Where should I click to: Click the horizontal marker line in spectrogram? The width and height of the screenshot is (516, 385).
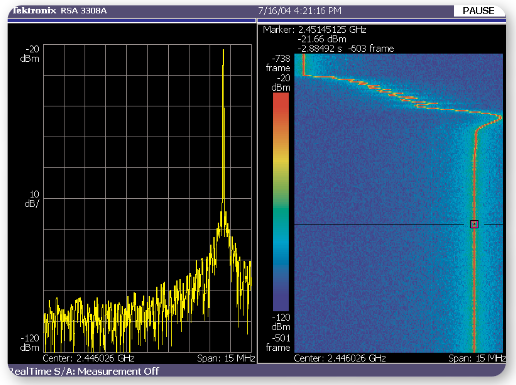click(398, 225)
